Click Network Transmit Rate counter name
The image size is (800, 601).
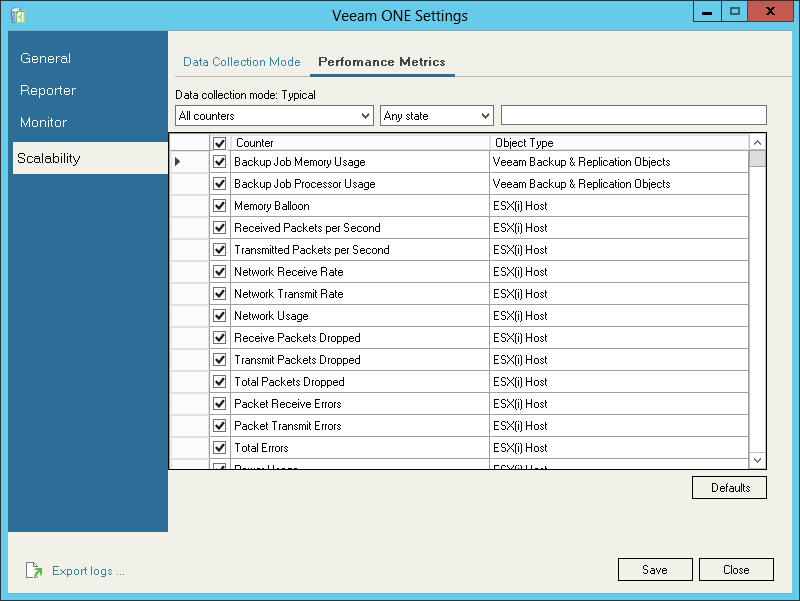pos(288,293)
